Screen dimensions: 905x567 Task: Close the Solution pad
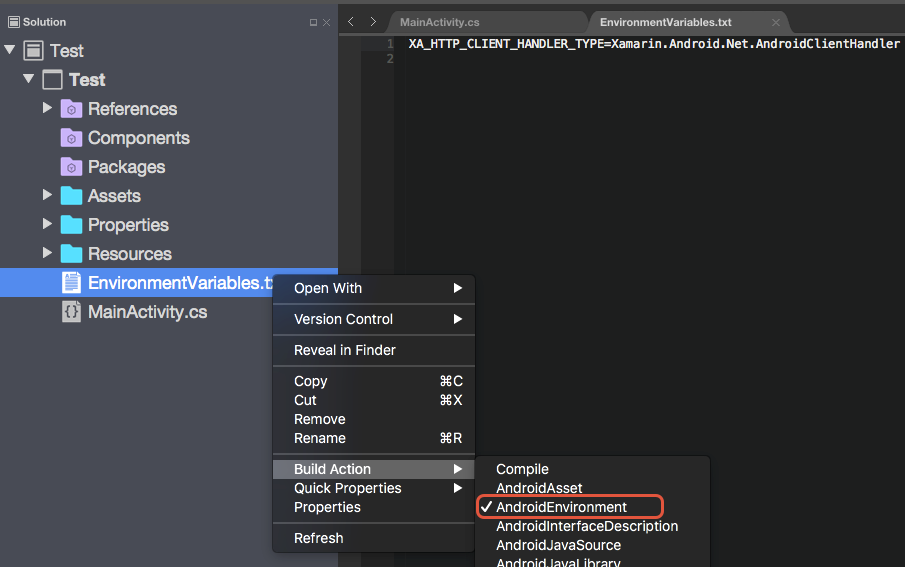pyautogui.click(x=327, y=23)
